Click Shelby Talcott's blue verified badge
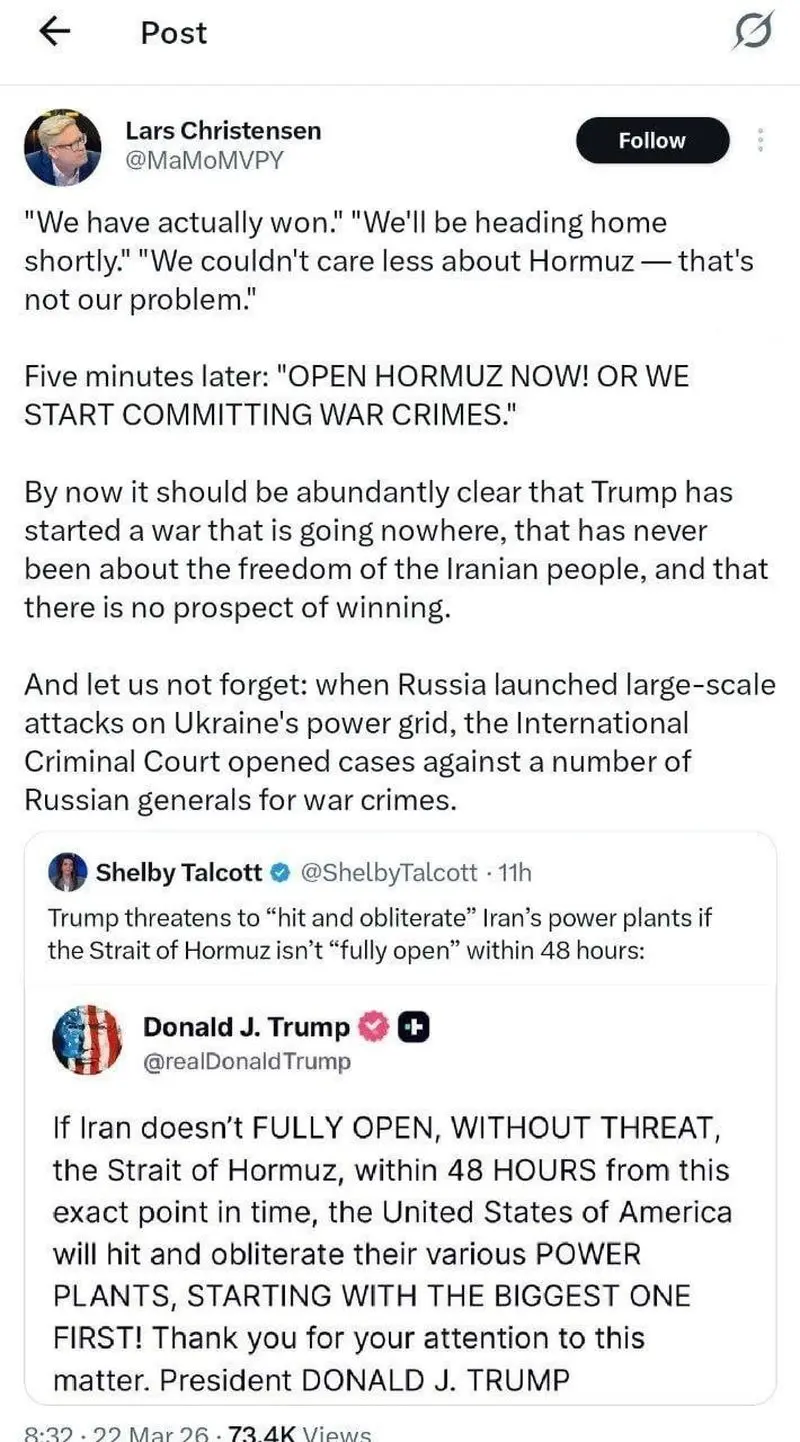 tap(281, 873)
